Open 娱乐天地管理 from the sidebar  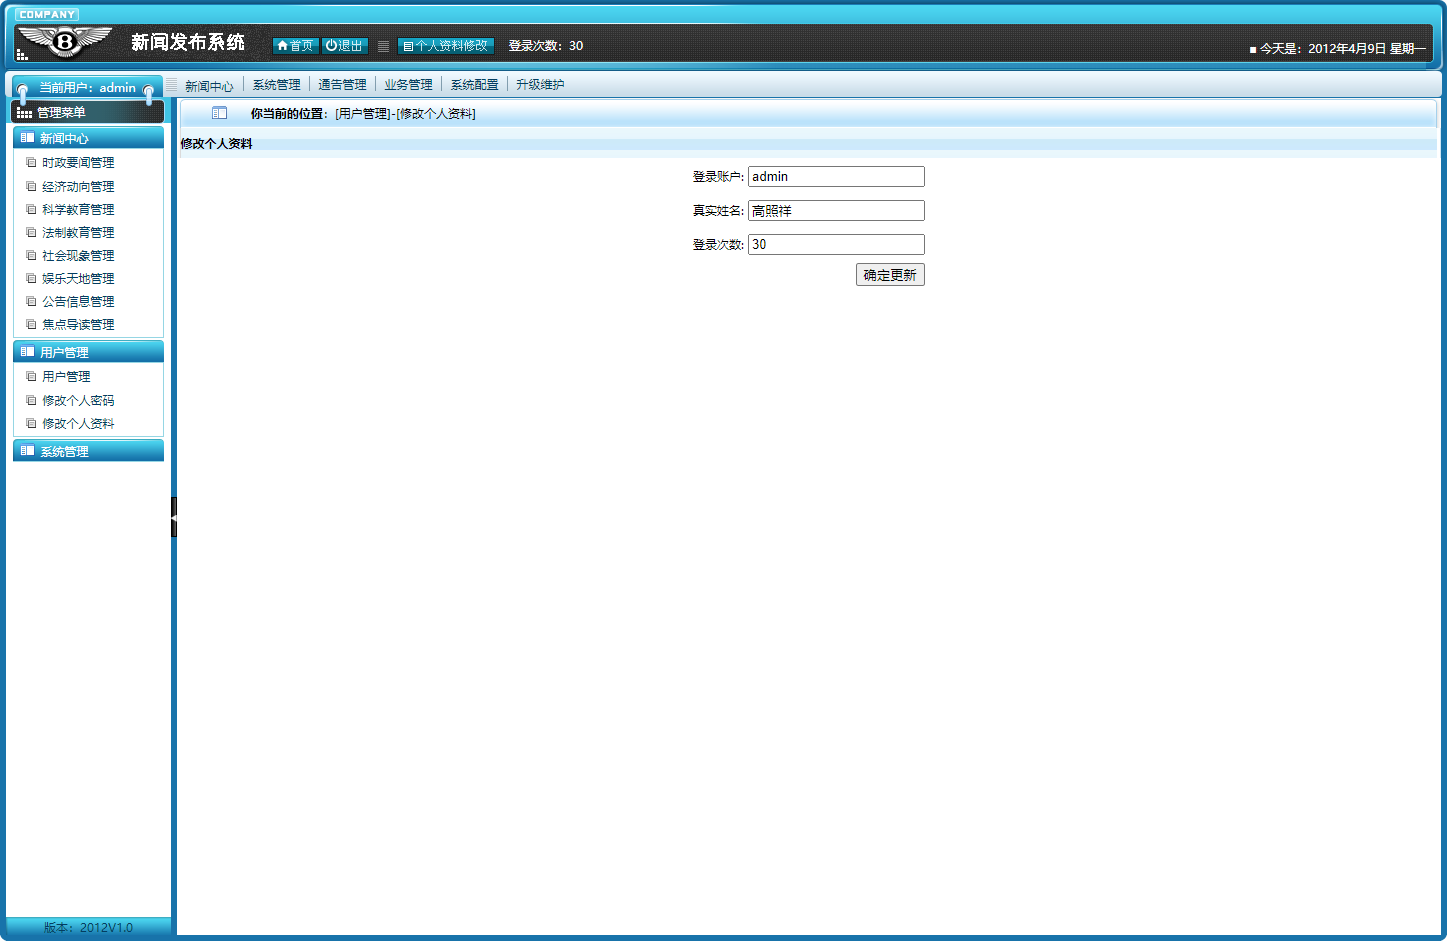coord(78,279)
